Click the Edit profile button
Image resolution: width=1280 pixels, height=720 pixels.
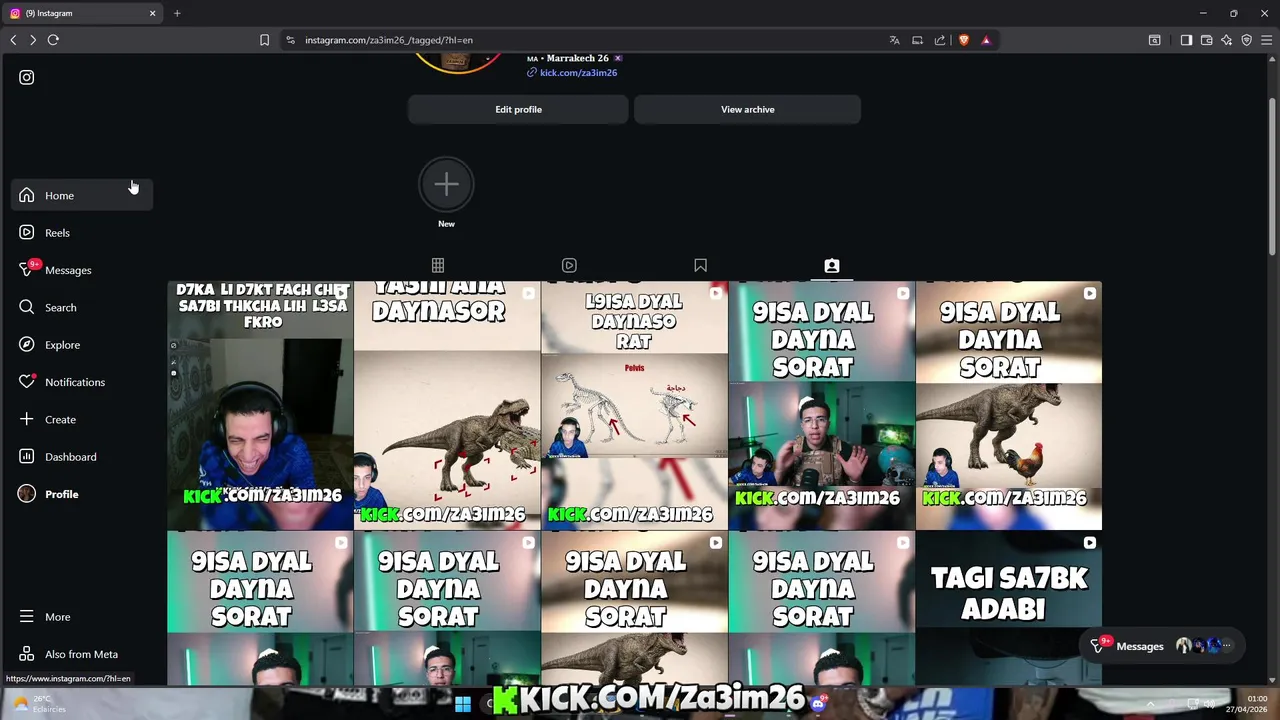(518, 109)
